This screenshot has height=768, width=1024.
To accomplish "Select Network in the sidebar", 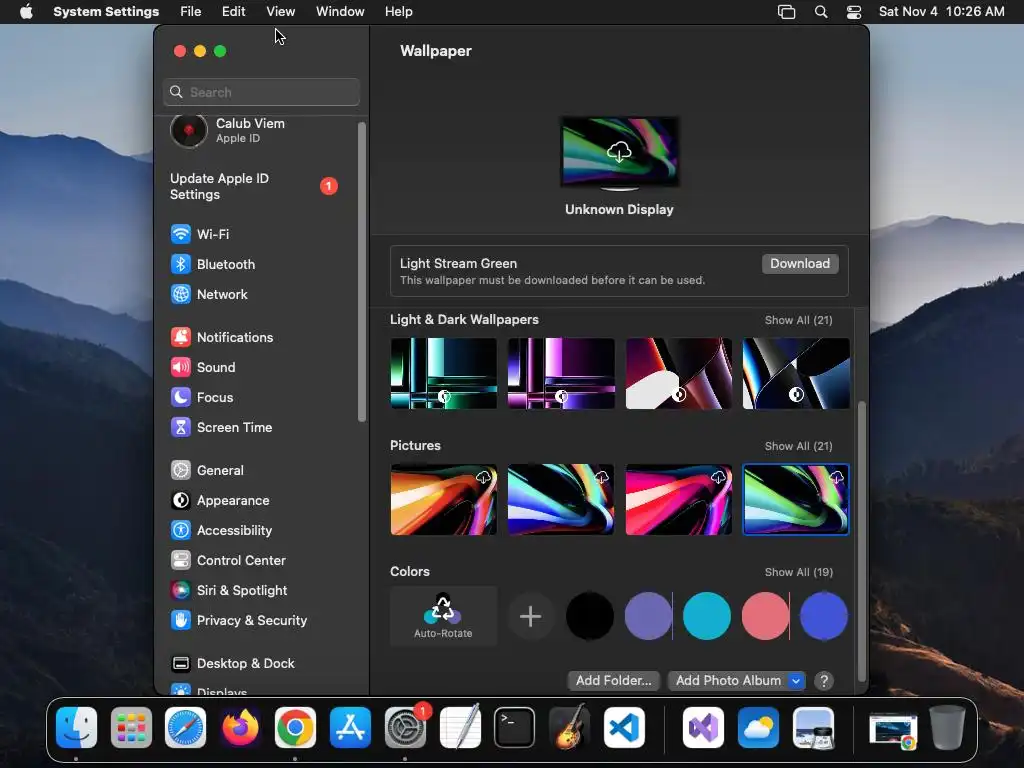I will (209, 294).
